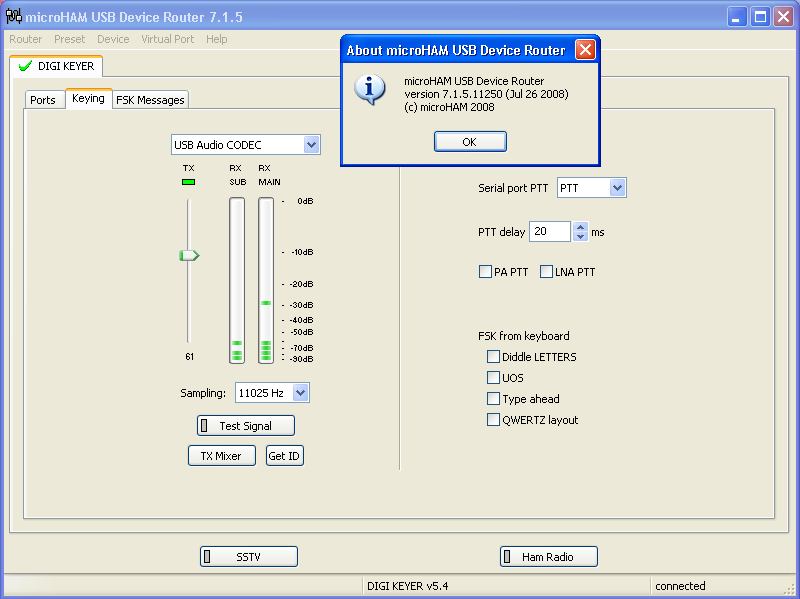Toggle the Test Signal button

coord(246,426)
